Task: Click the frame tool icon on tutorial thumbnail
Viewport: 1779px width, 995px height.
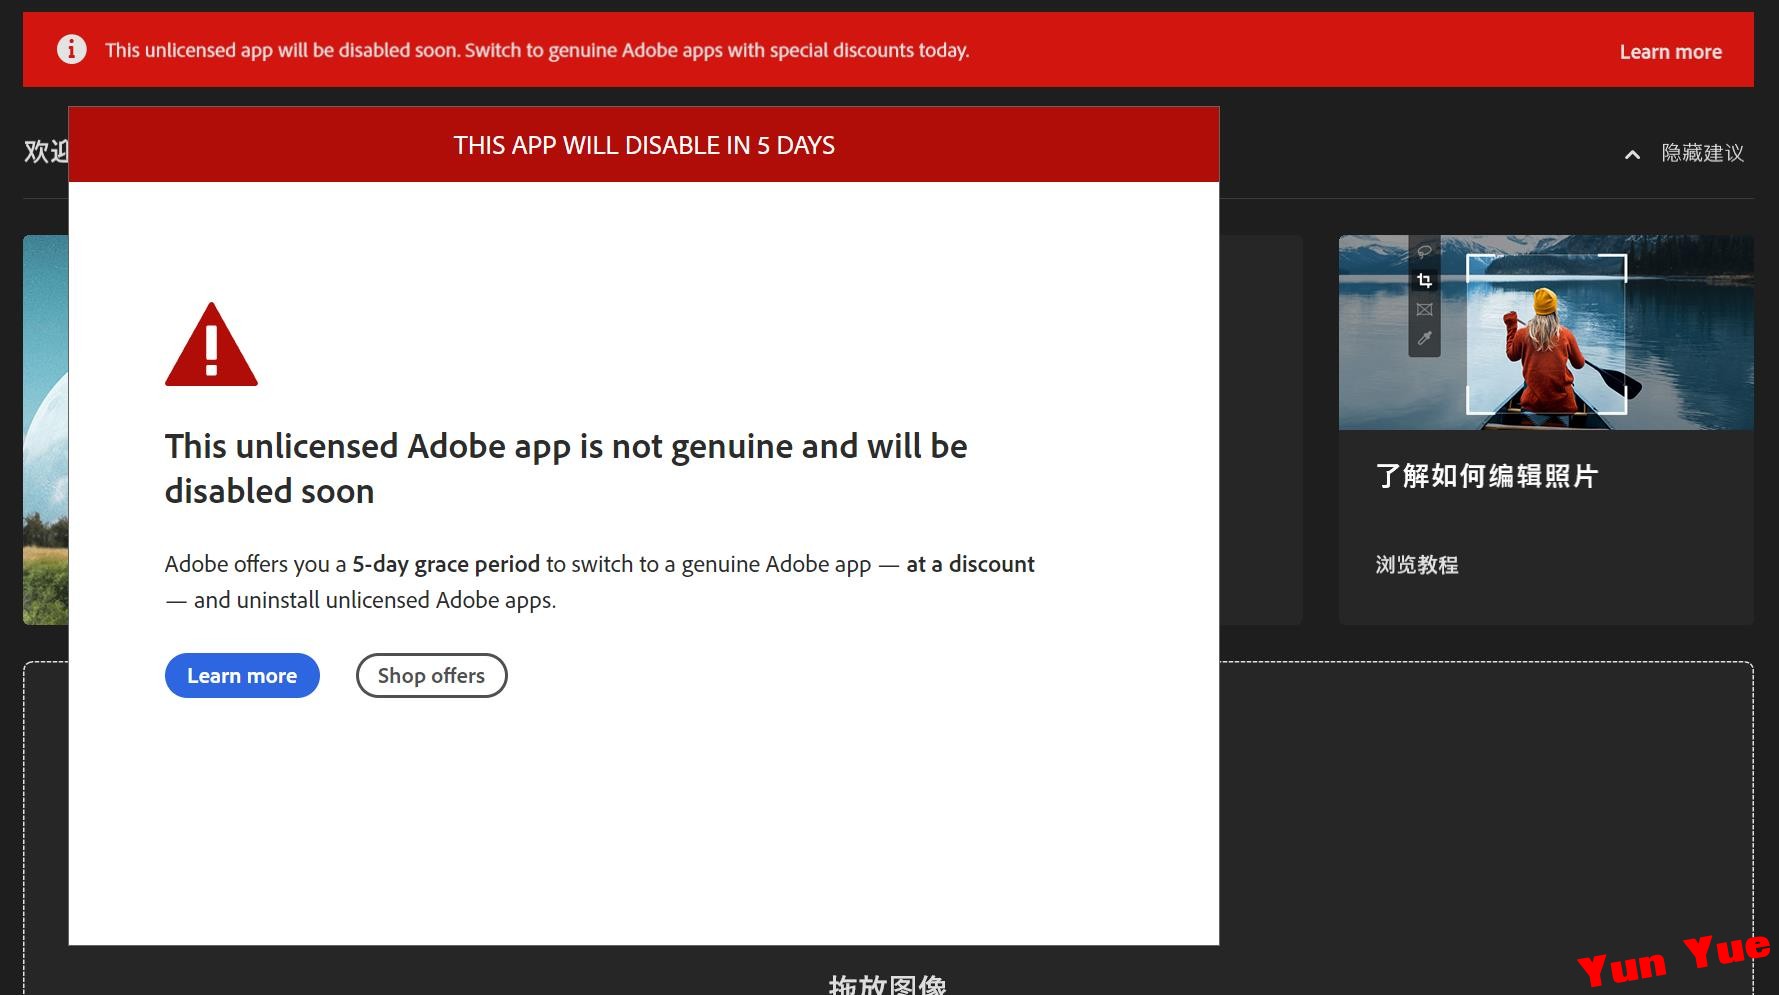Action: (x=1424, y=310)
